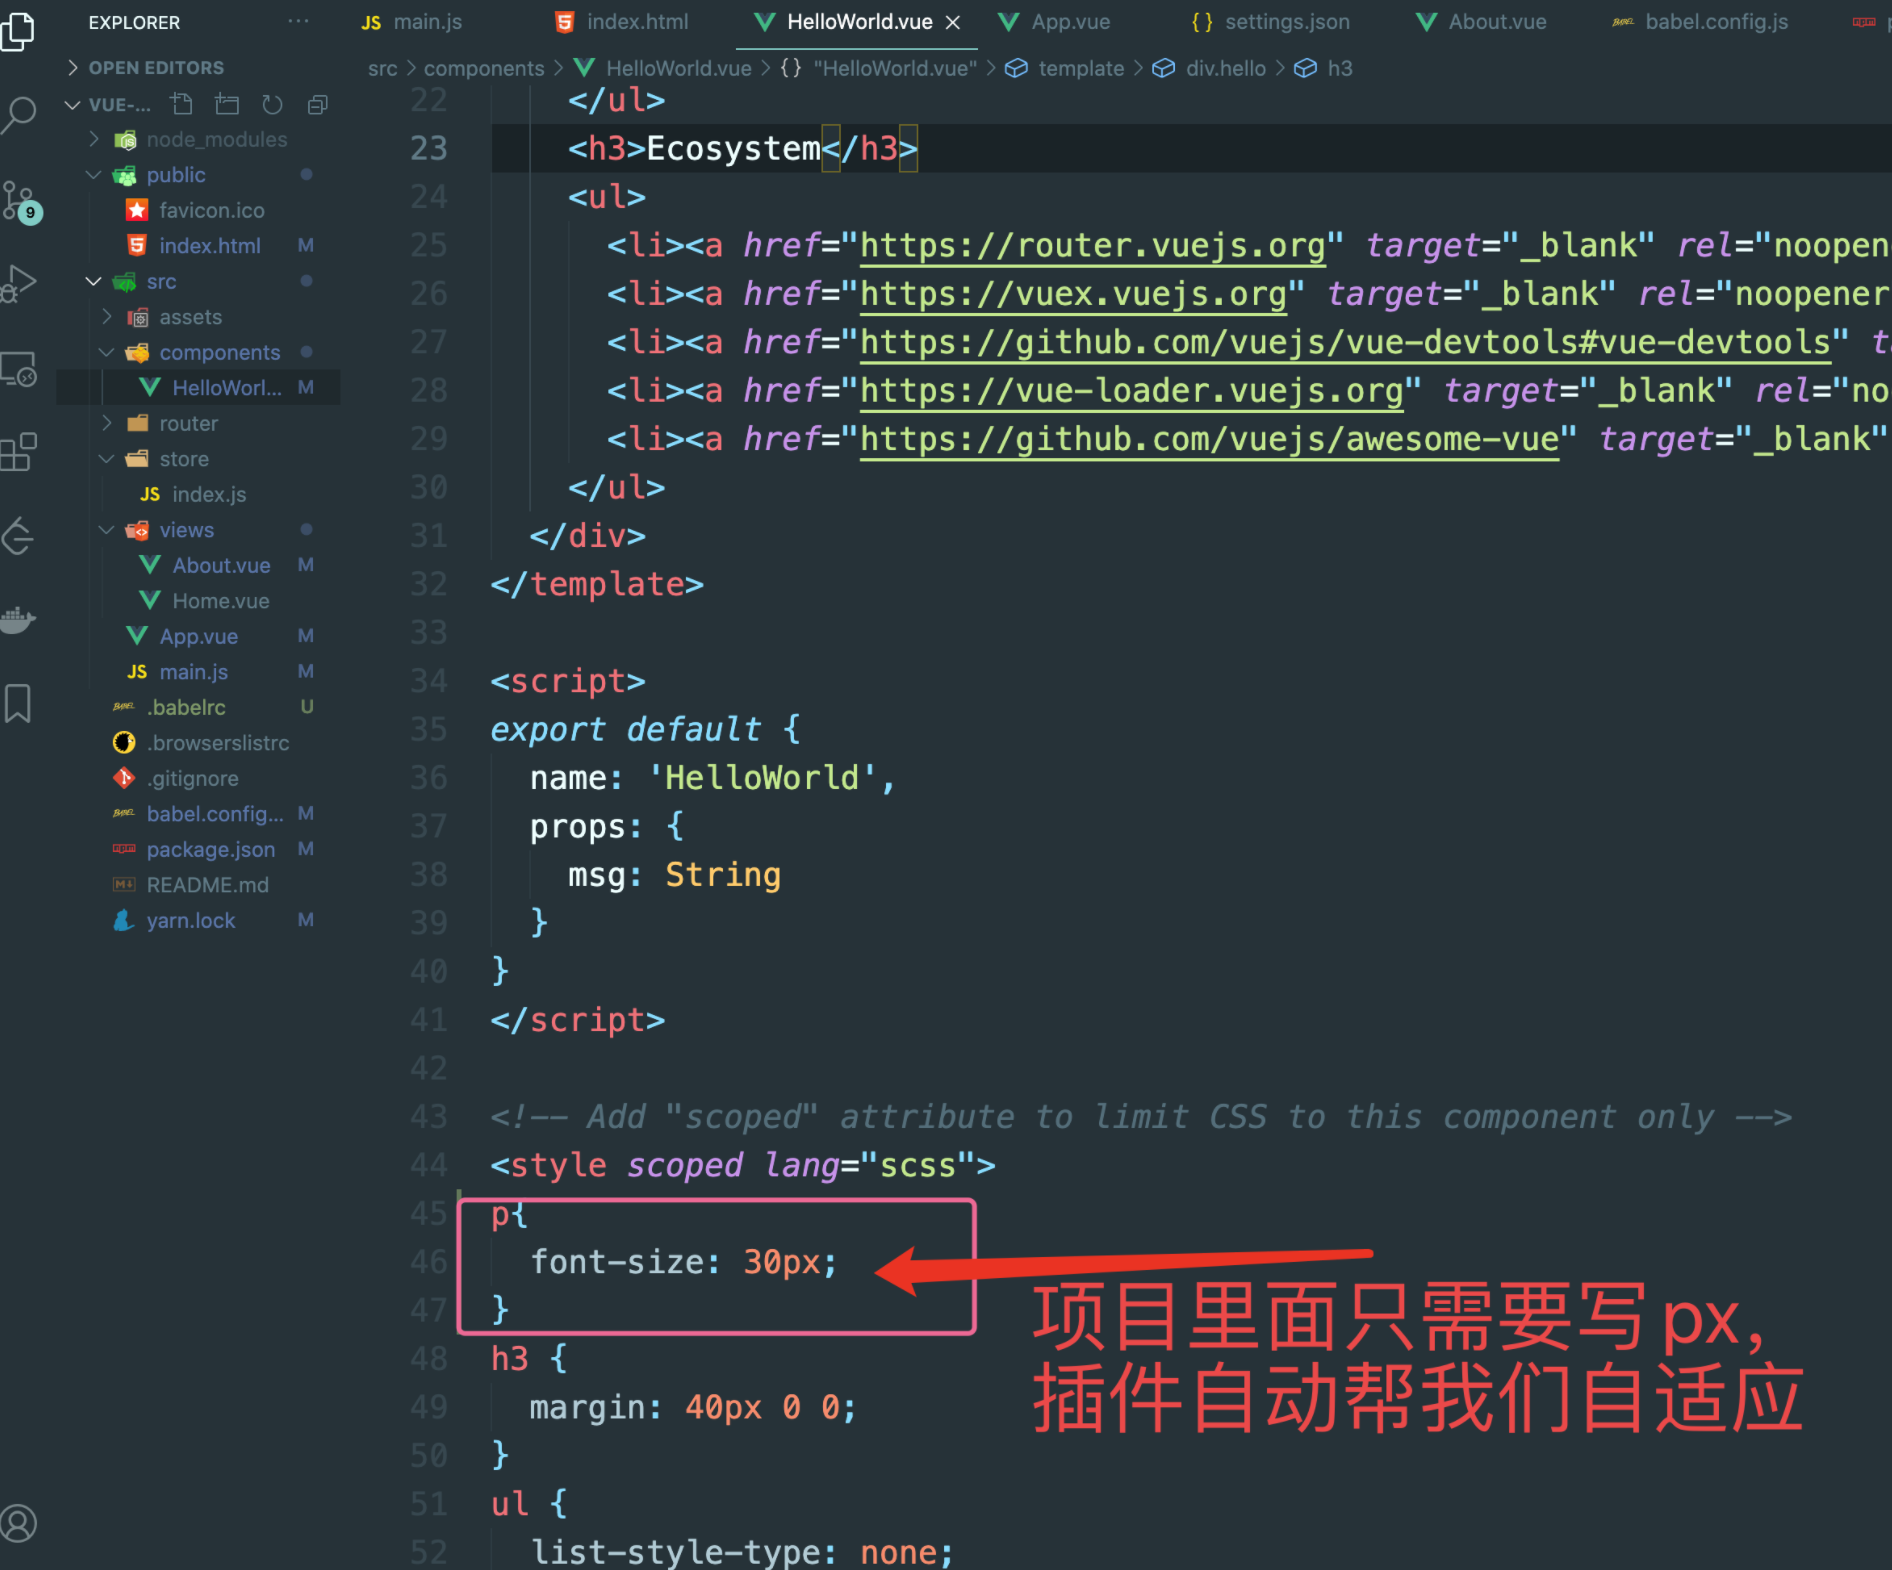Open the Accounts icon

coord(18,1523)
